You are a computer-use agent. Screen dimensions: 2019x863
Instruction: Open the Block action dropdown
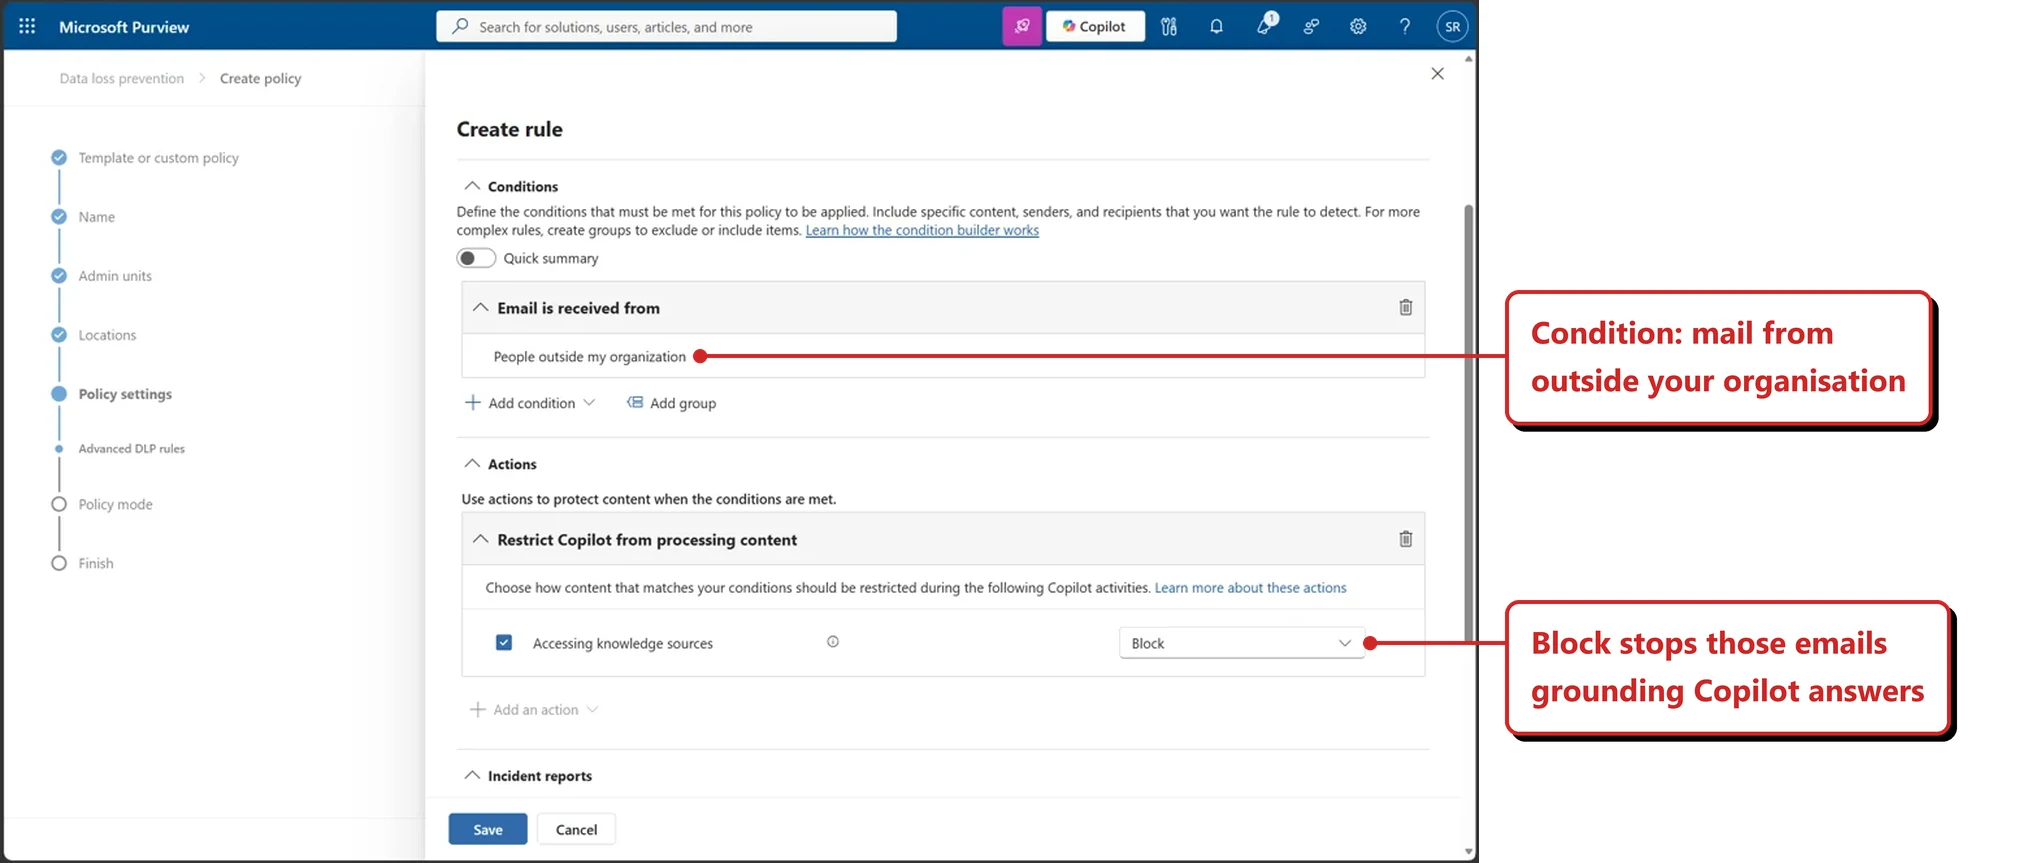point(1241,643)
